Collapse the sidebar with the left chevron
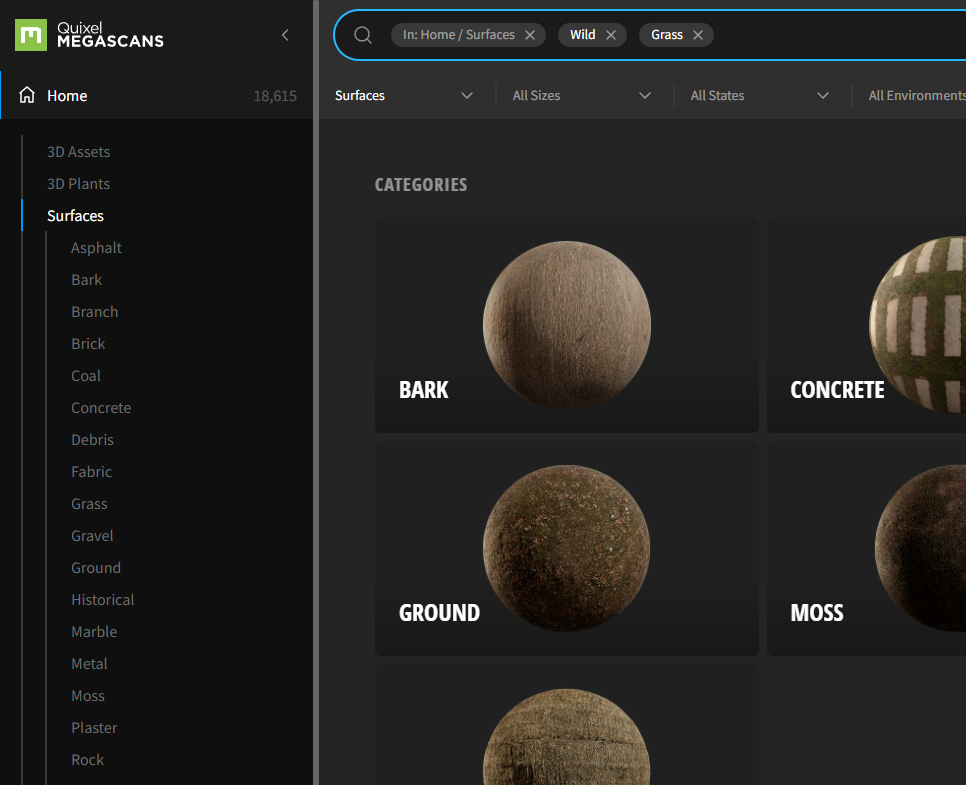966x785 pixels. pyautogui.click(x=285, y=35)
